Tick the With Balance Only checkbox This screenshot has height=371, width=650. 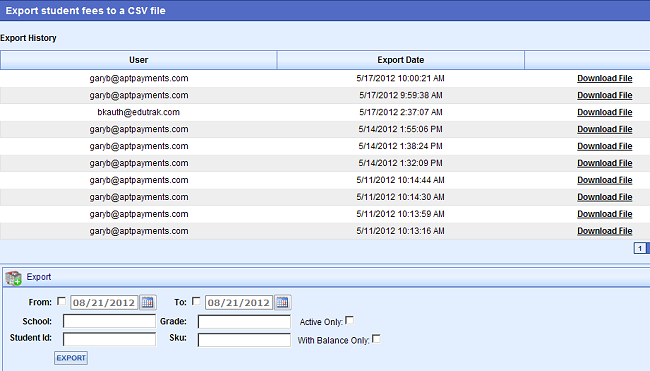click(376, 339)
